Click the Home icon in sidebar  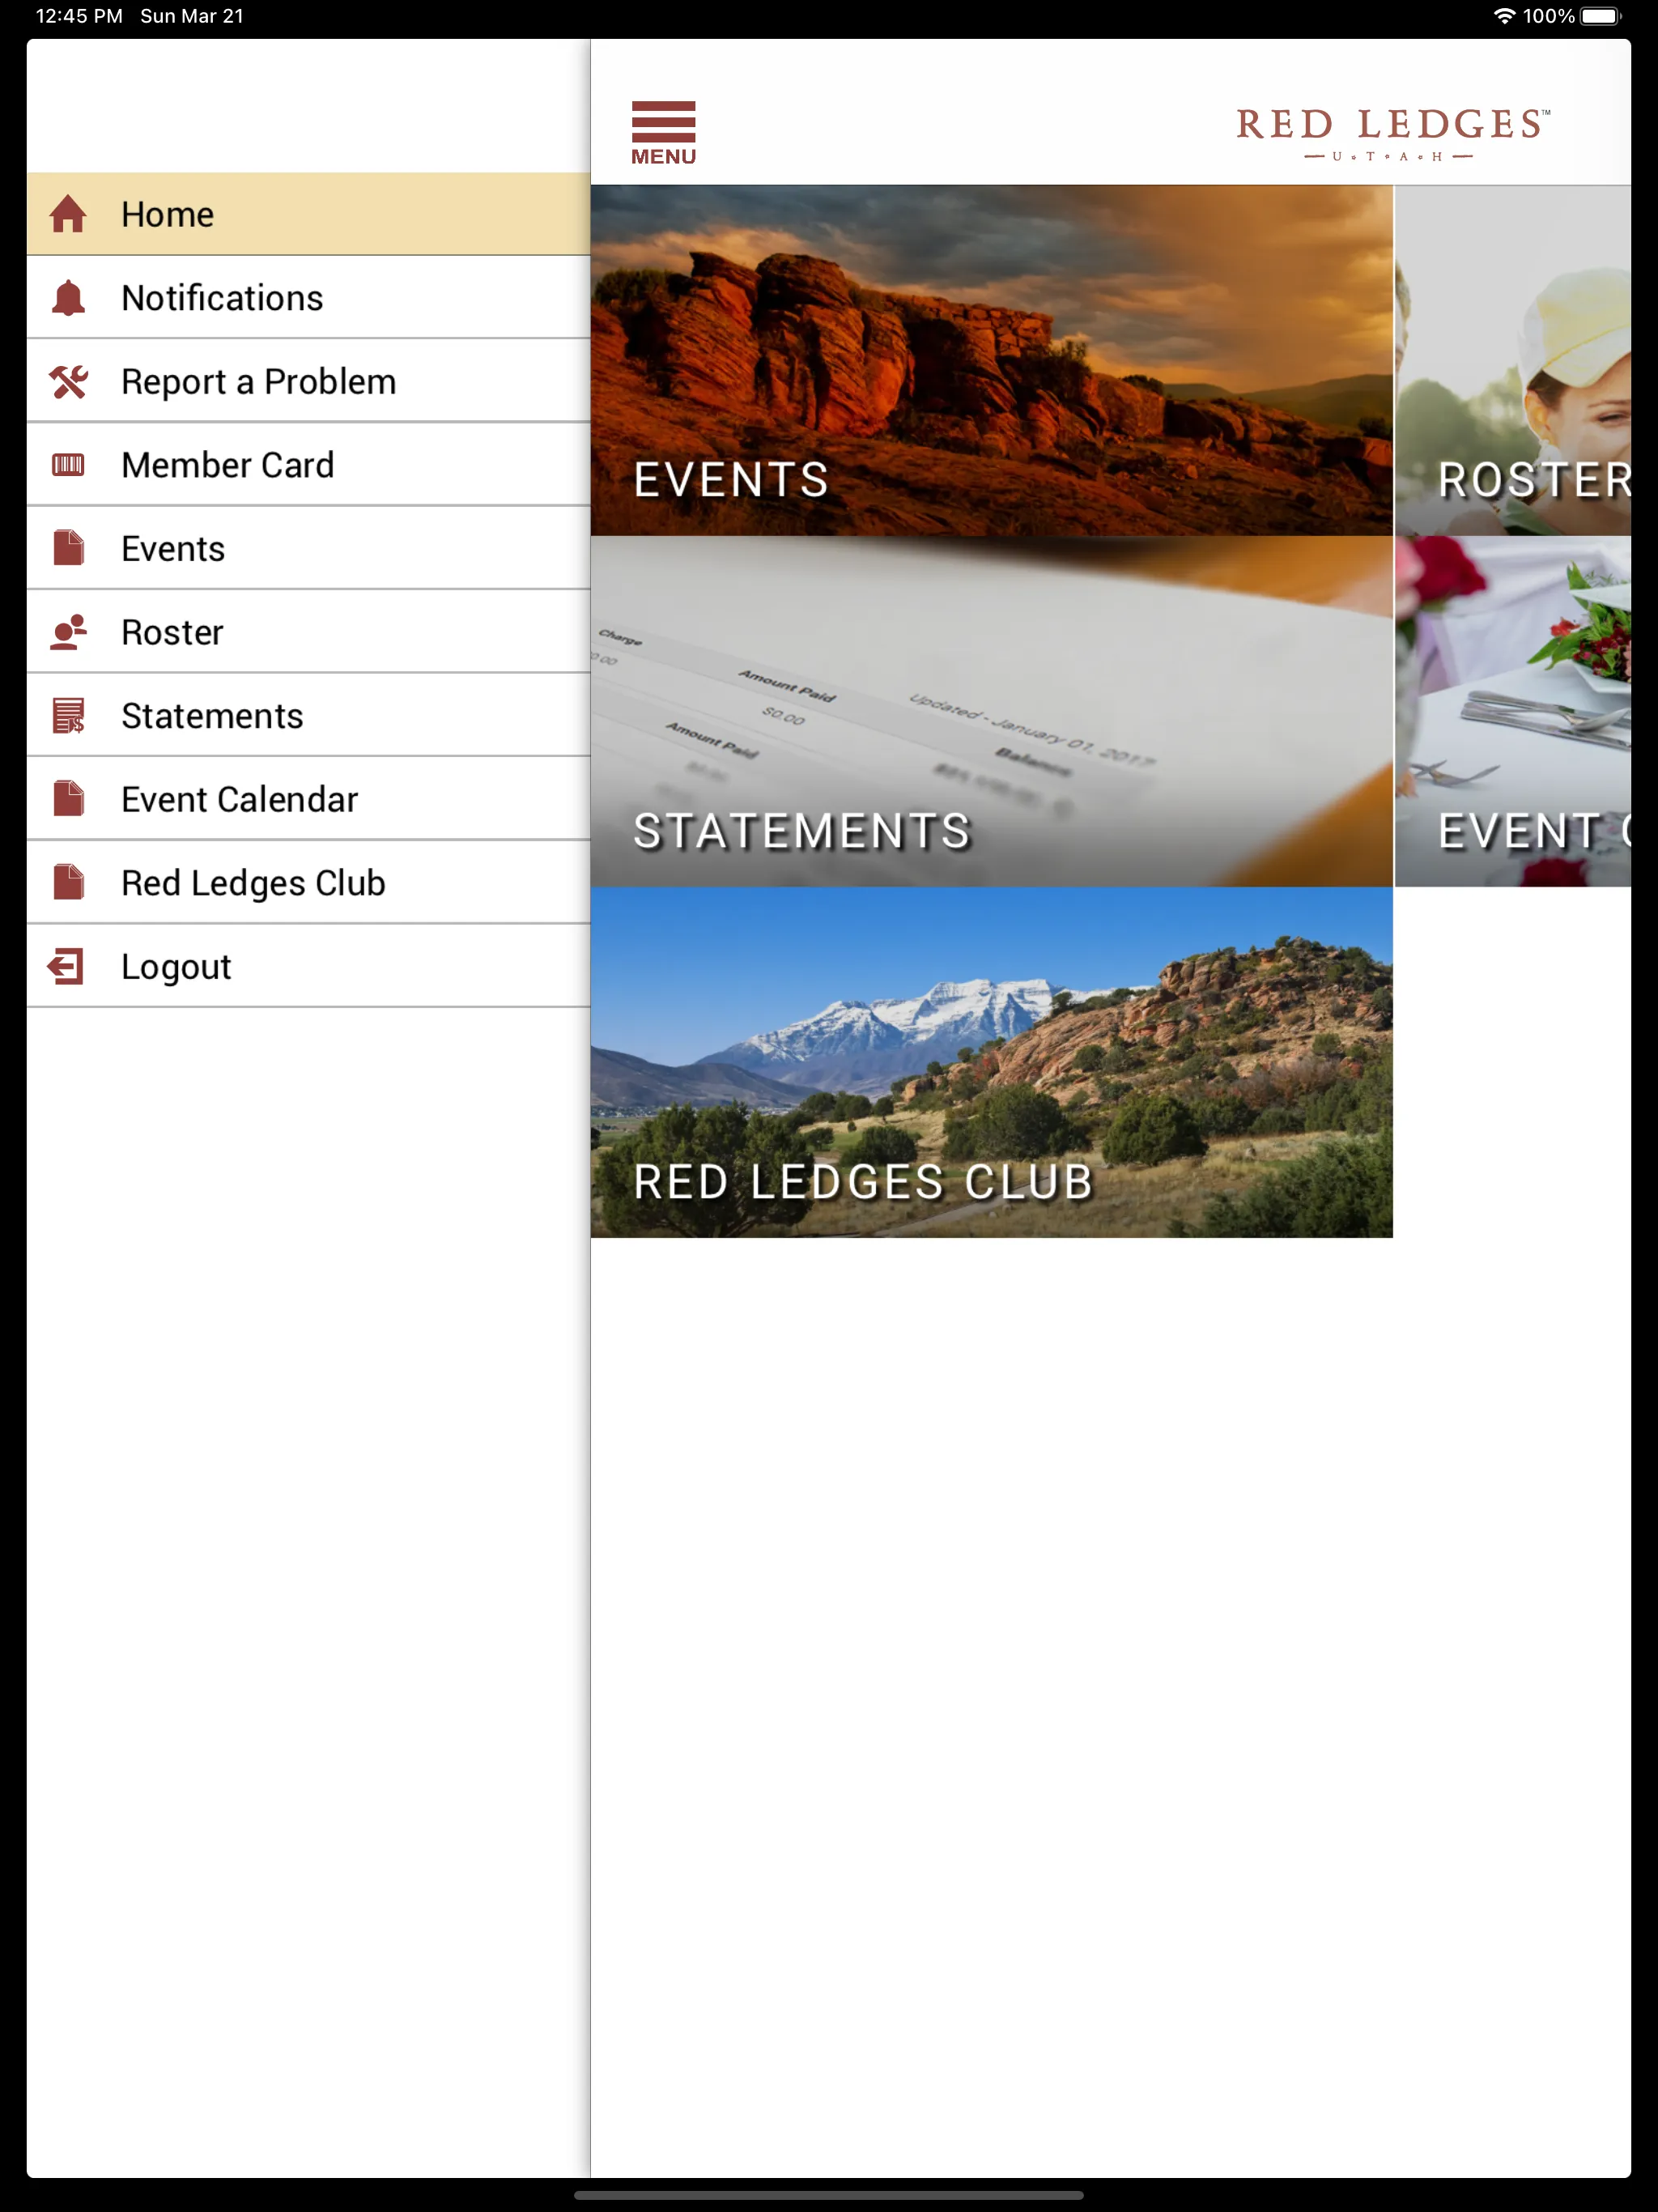coord(70,212)
